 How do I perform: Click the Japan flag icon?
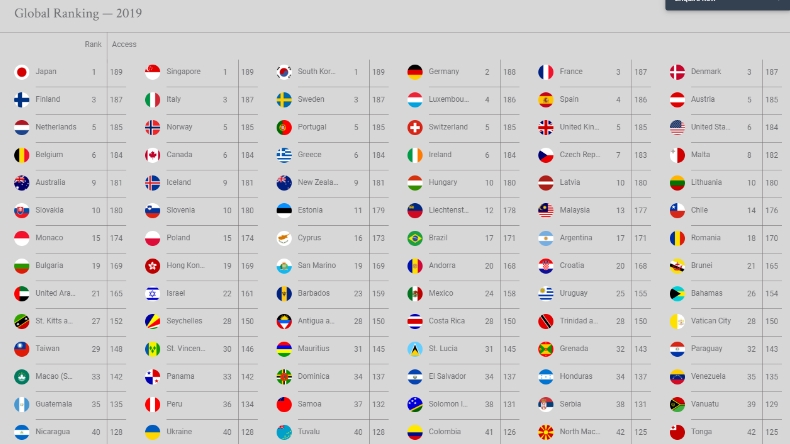pyautogui.click(x=21, y=72)
